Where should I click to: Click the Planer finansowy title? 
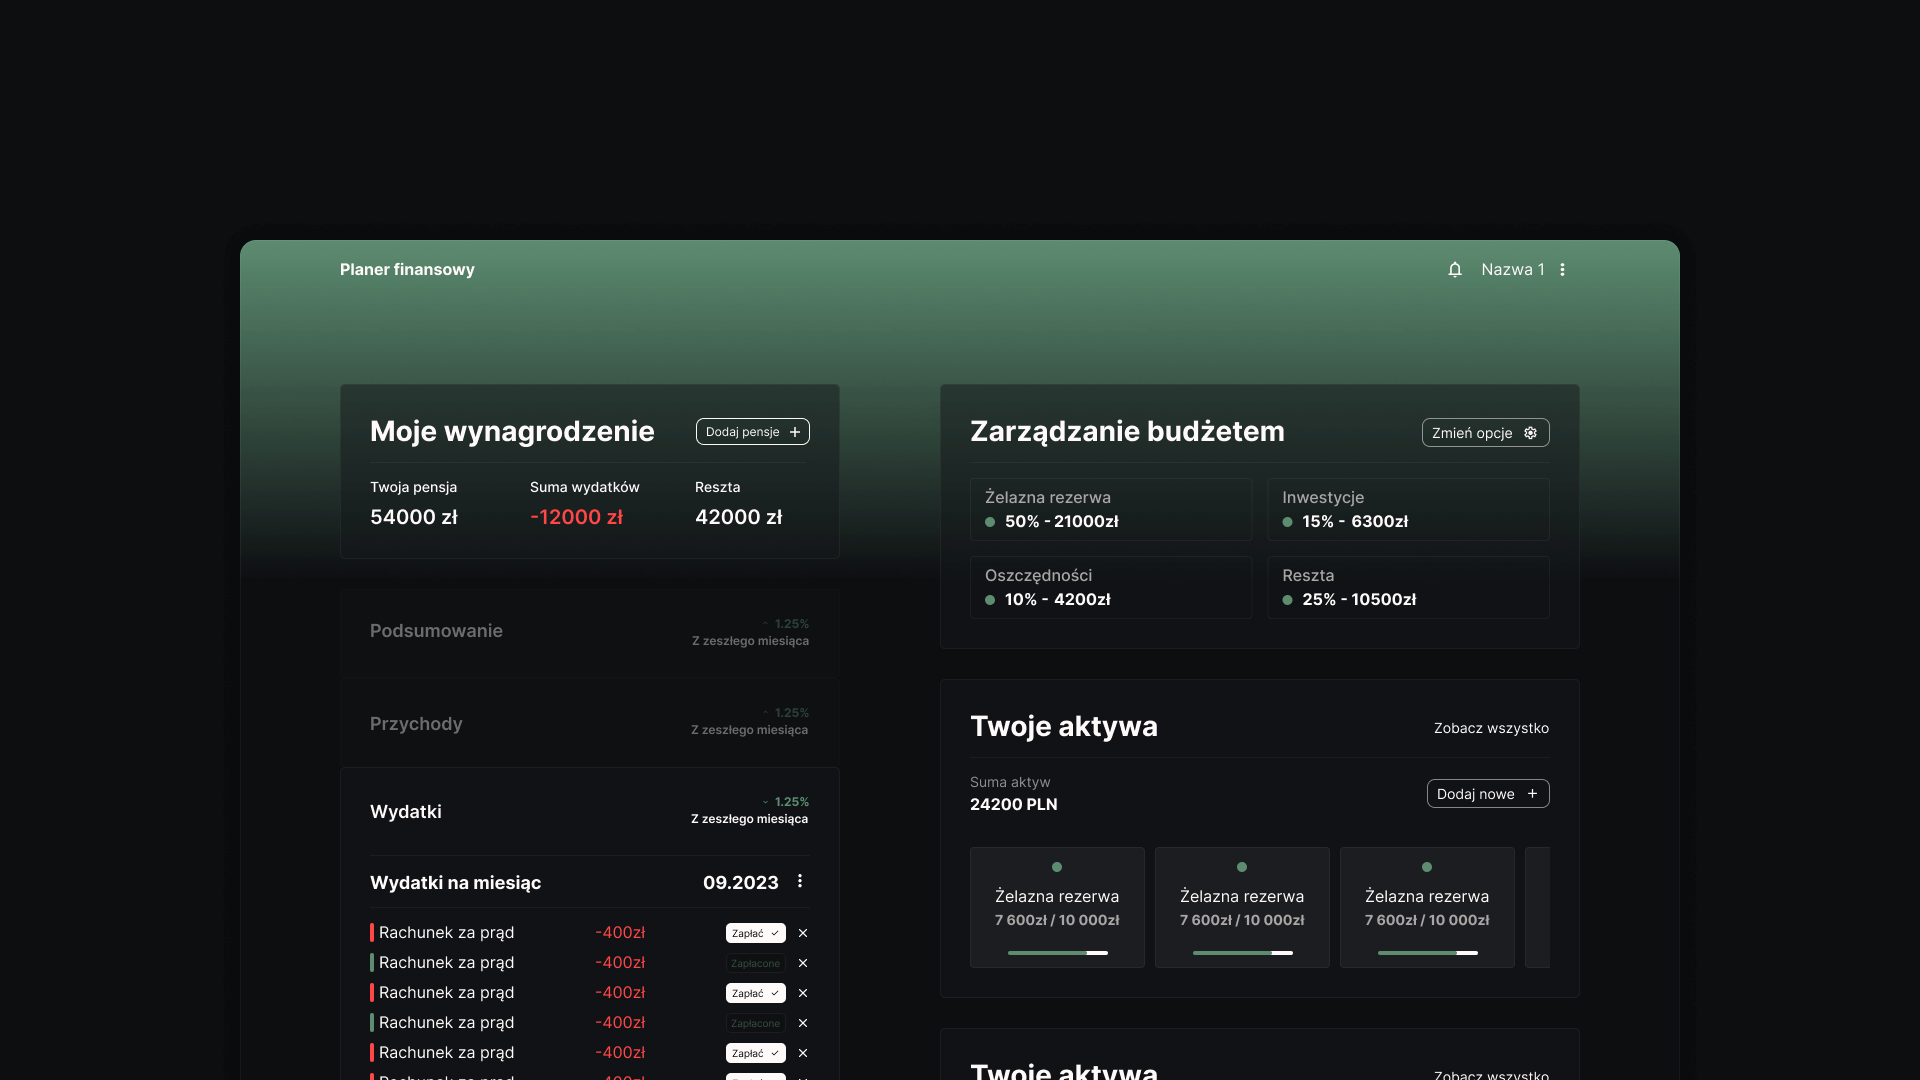coord(406,269)
